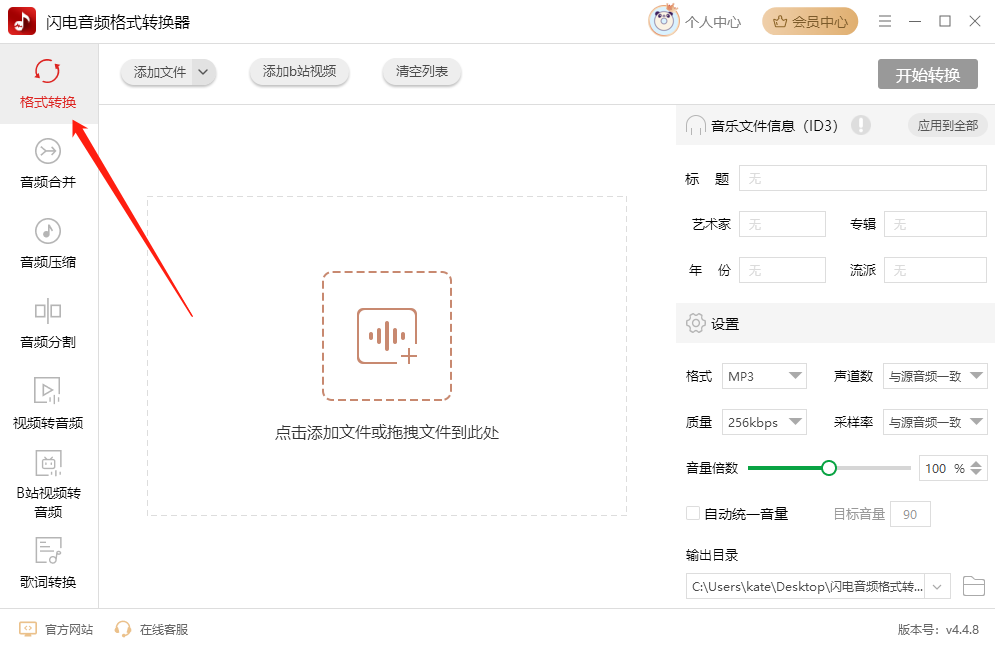Screen dimensions: 995x646
Task: Expand the 声道数 dropdown
Action: (935, 376)
